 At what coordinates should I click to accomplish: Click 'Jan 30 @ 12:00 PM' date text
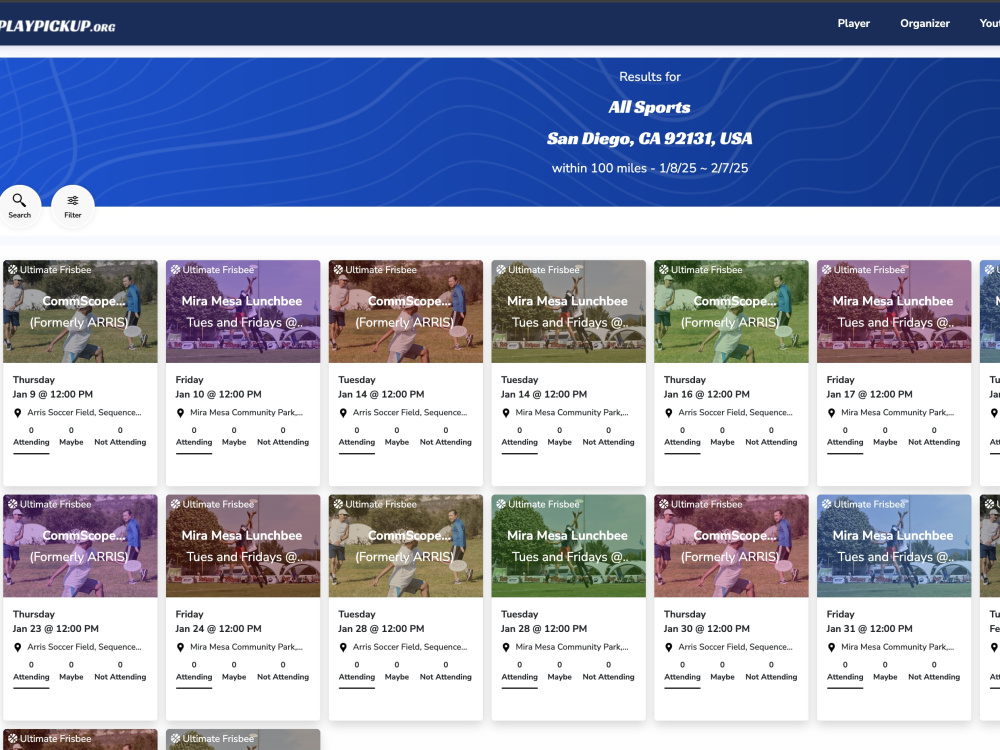point(707,629)
